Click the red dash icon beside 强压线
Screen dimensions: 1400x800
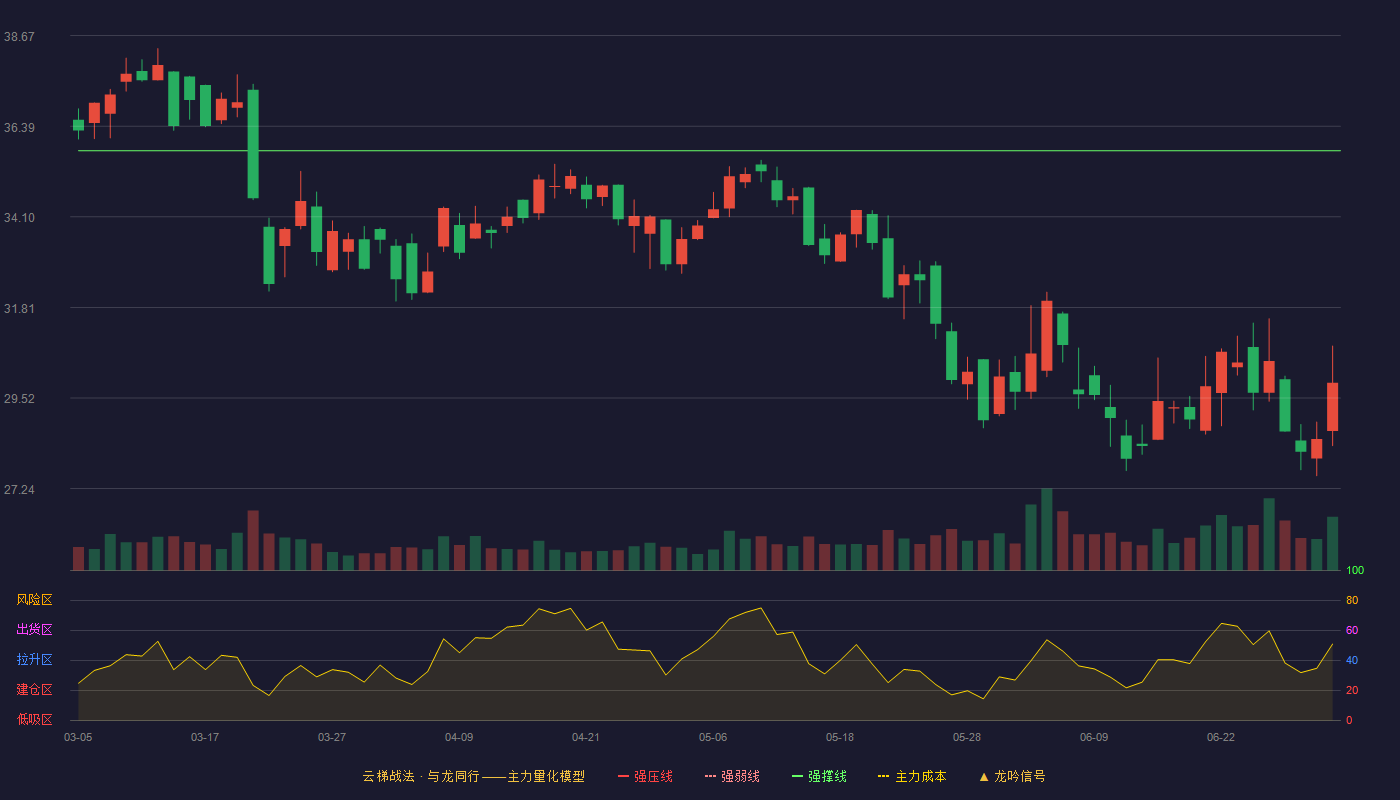(x=623, y=776)
